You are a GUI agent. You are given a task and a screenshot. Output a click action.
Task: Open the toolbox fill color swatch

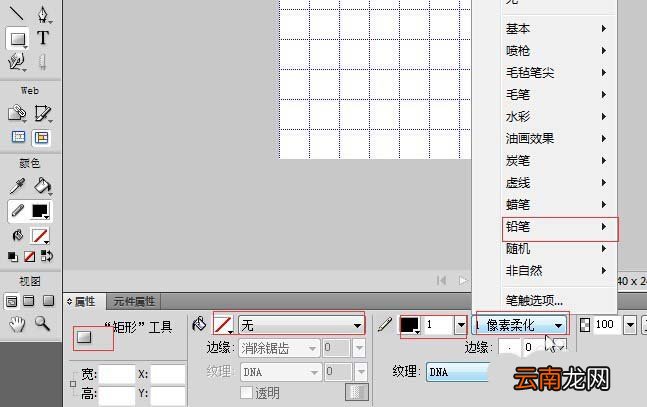point(40,236)
